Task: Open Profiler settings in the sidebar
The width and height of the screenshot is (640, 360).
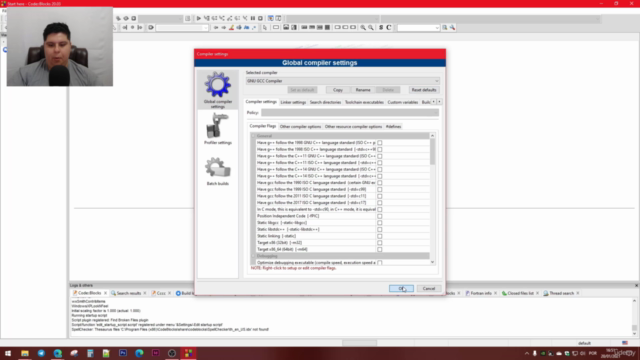Action: [x=218, y=129]
